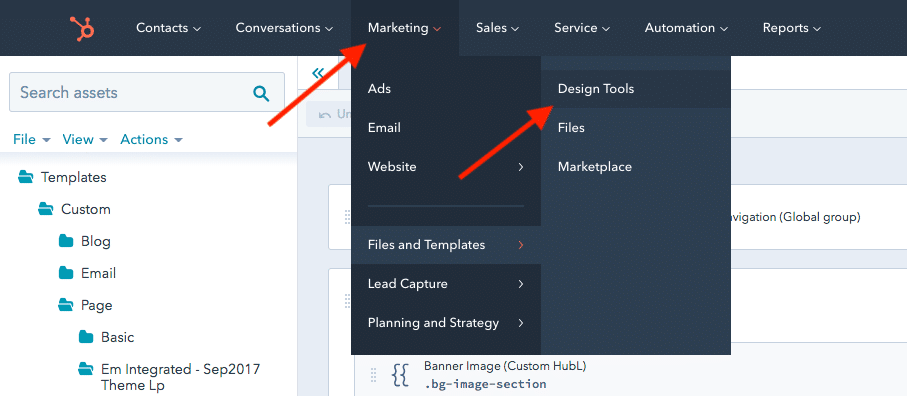Open the Automation menu
The width and height of the screenshot is (907, 396).
[686, 28]
